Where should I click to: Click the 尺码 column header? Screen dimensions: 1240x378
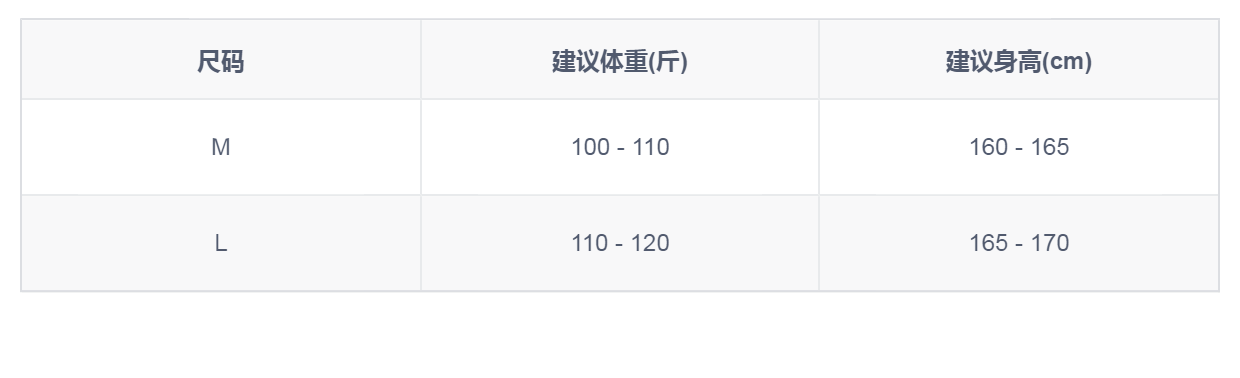click(x=221, y=62)
